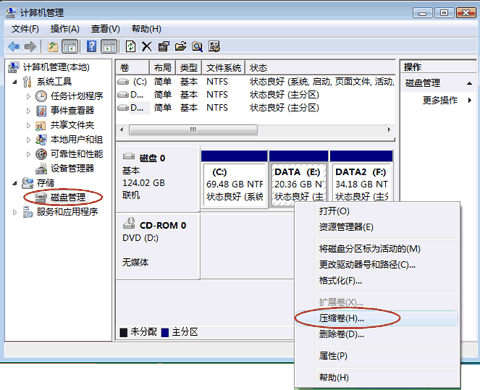This screenshot has width=480, height=390.
Task: Click the rightmost settings list toolbar icon
Action: pos(214,46)
